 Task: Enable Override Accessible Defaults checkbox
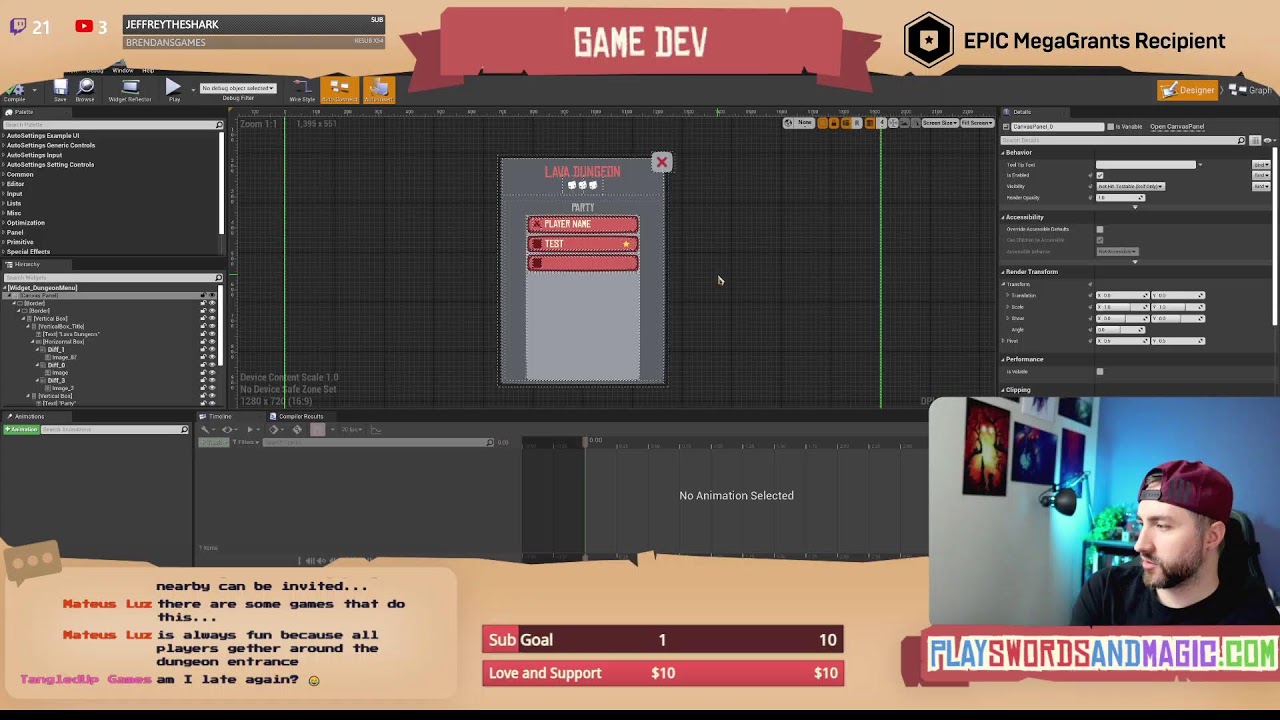1100,229
